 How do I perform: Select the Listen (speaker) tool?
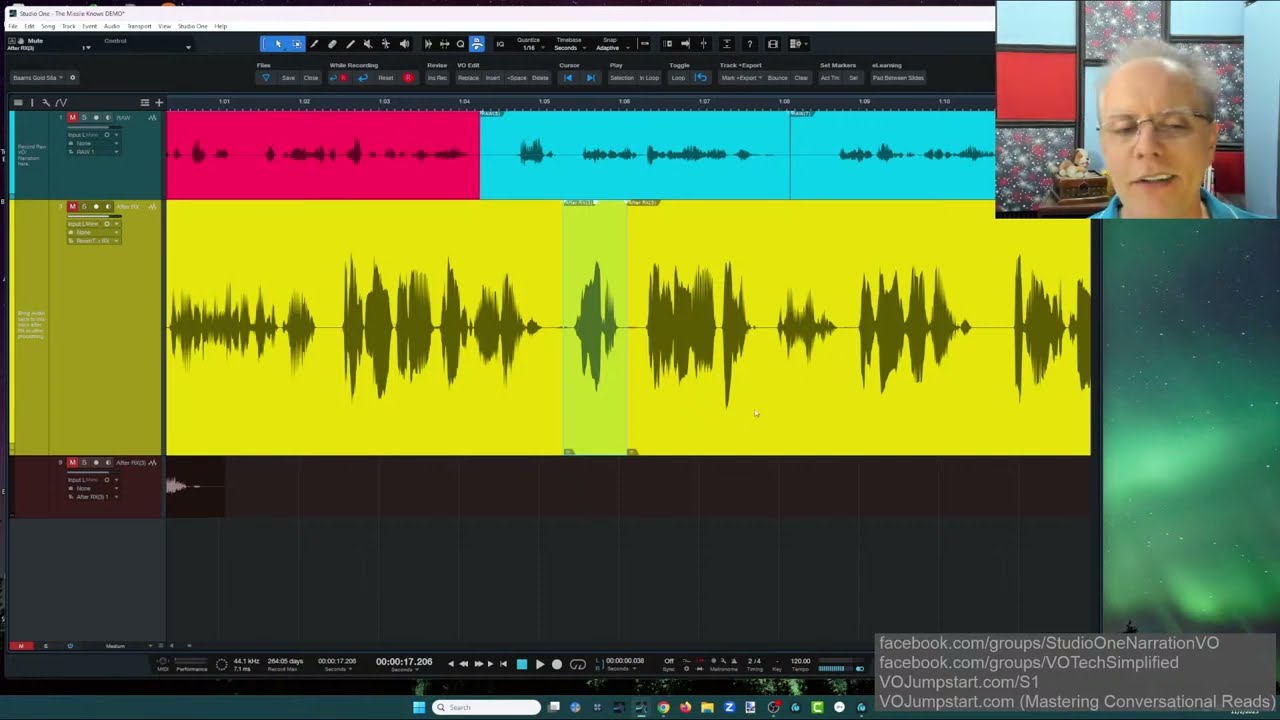coord(404,44)
